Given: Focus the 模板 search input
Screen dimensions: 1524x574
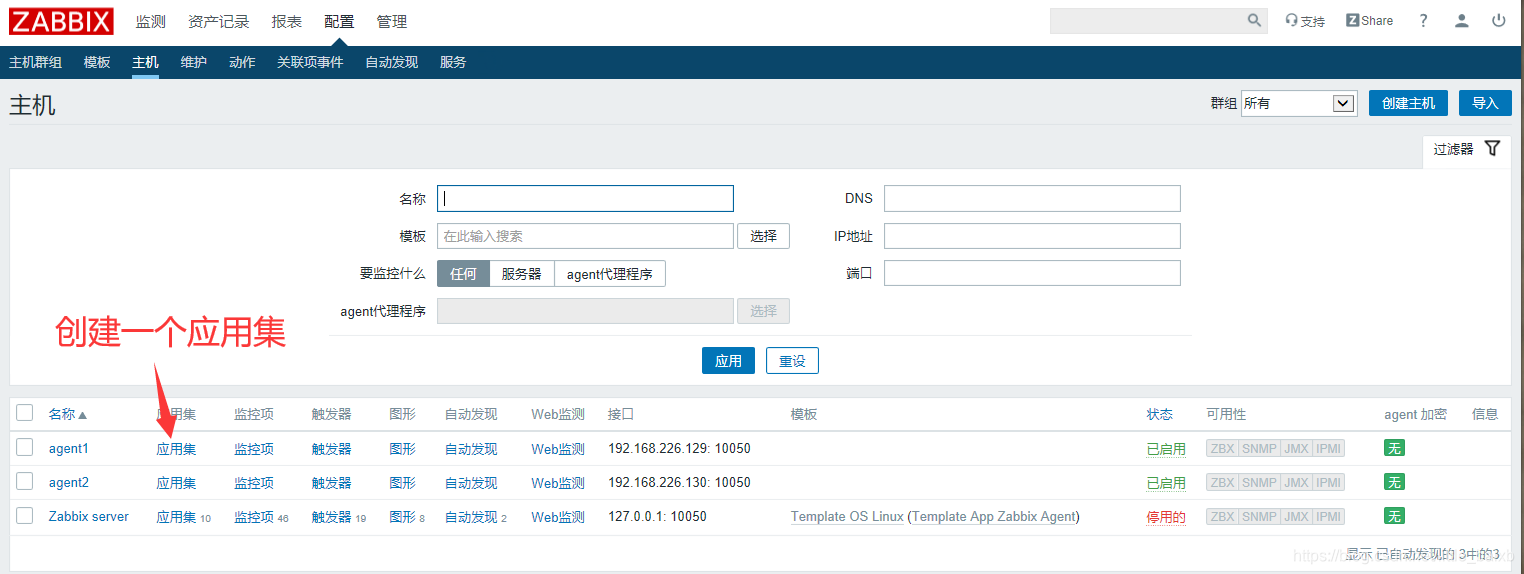Looking at the screenshot, I should pyautogui.click(x=585, y=236).
